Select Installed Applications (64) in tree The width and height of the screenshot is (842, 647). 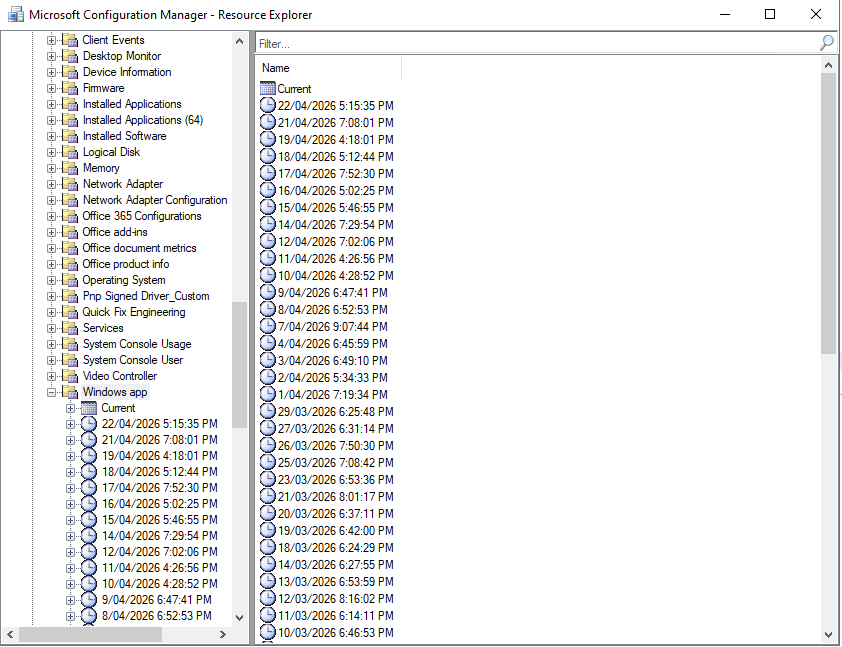[142, 120]
